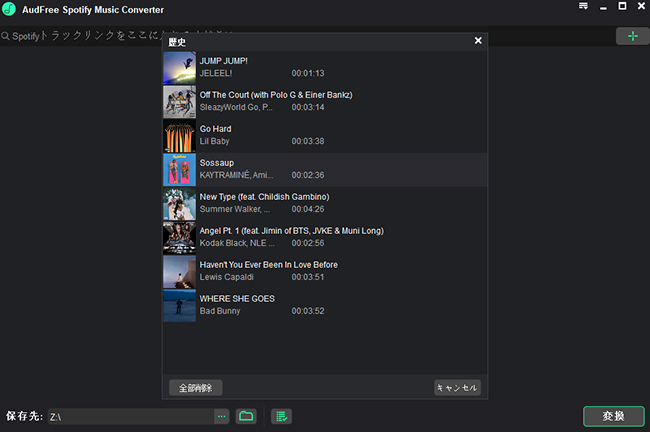Open the output folder icon

[x=246, y=416]
